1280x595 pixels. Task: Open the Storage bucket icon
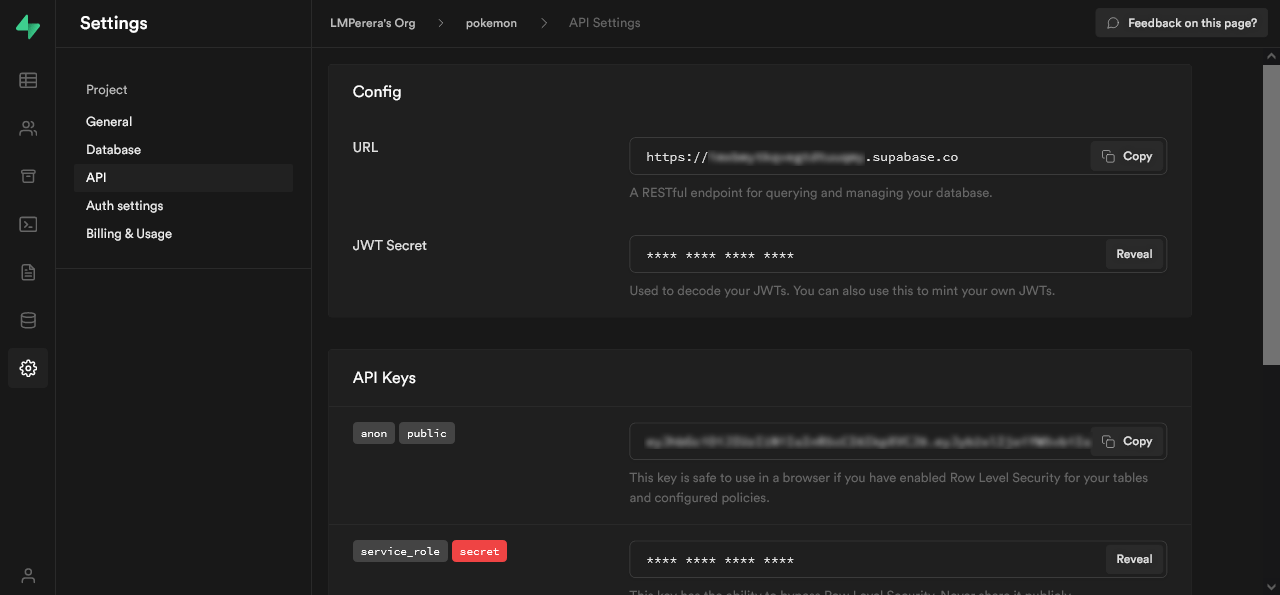click(x=28, y=176)
